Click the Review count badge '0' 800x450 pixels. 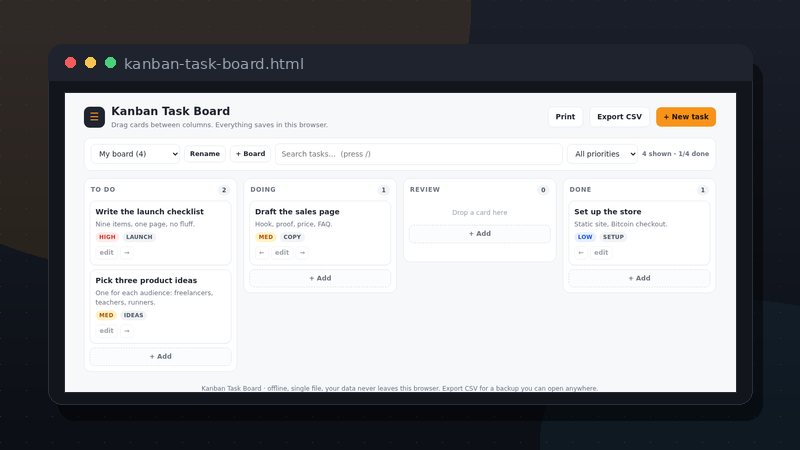tap(543, 190)
